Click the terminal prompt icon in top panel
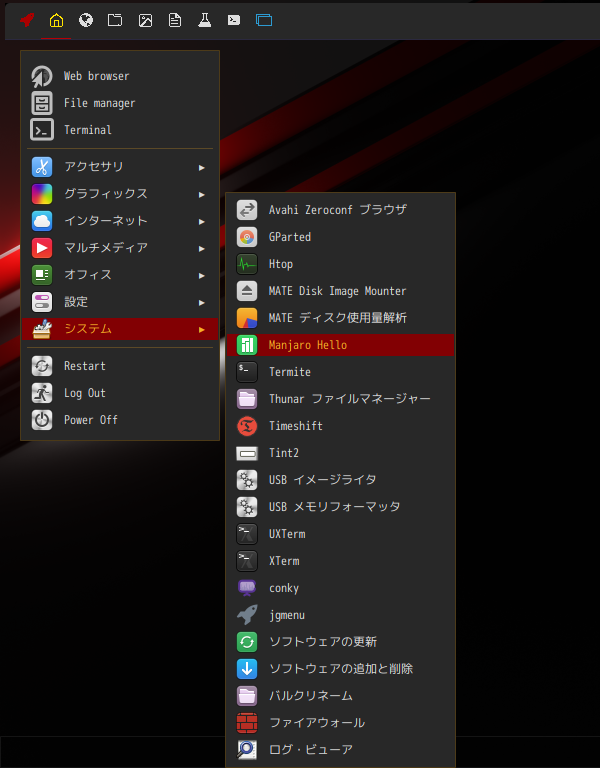The image size is (600, 768). pyautogui.click(x=234, y=20)
